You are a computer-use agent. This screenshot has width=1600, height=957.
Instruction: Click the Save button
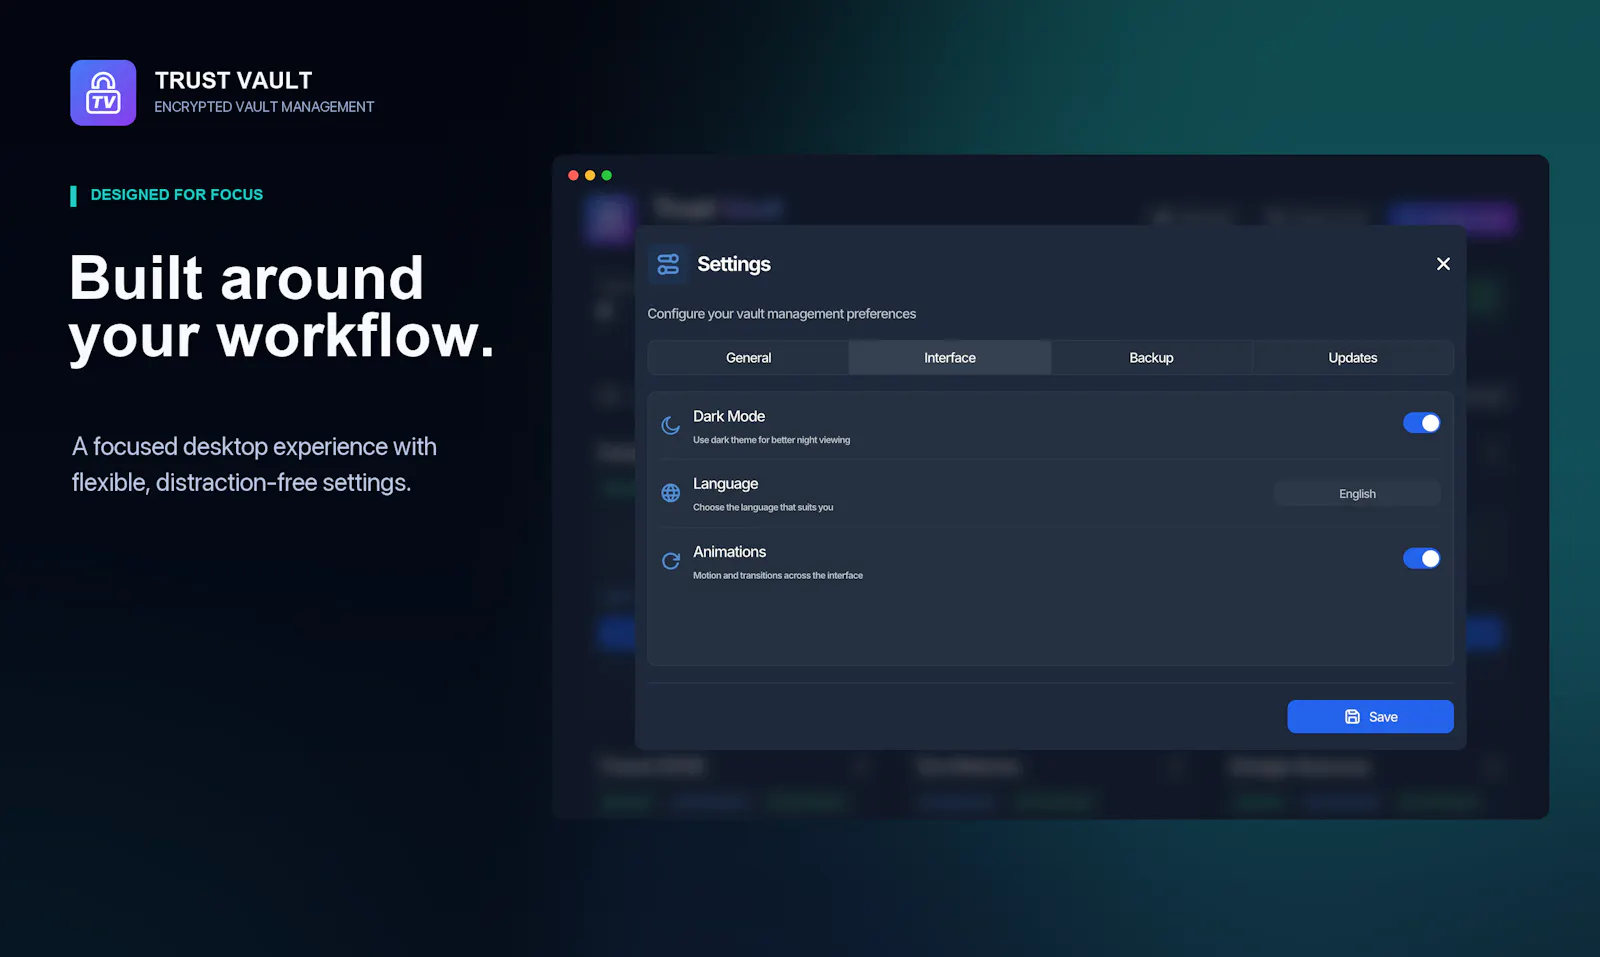tap(1370, 717)
